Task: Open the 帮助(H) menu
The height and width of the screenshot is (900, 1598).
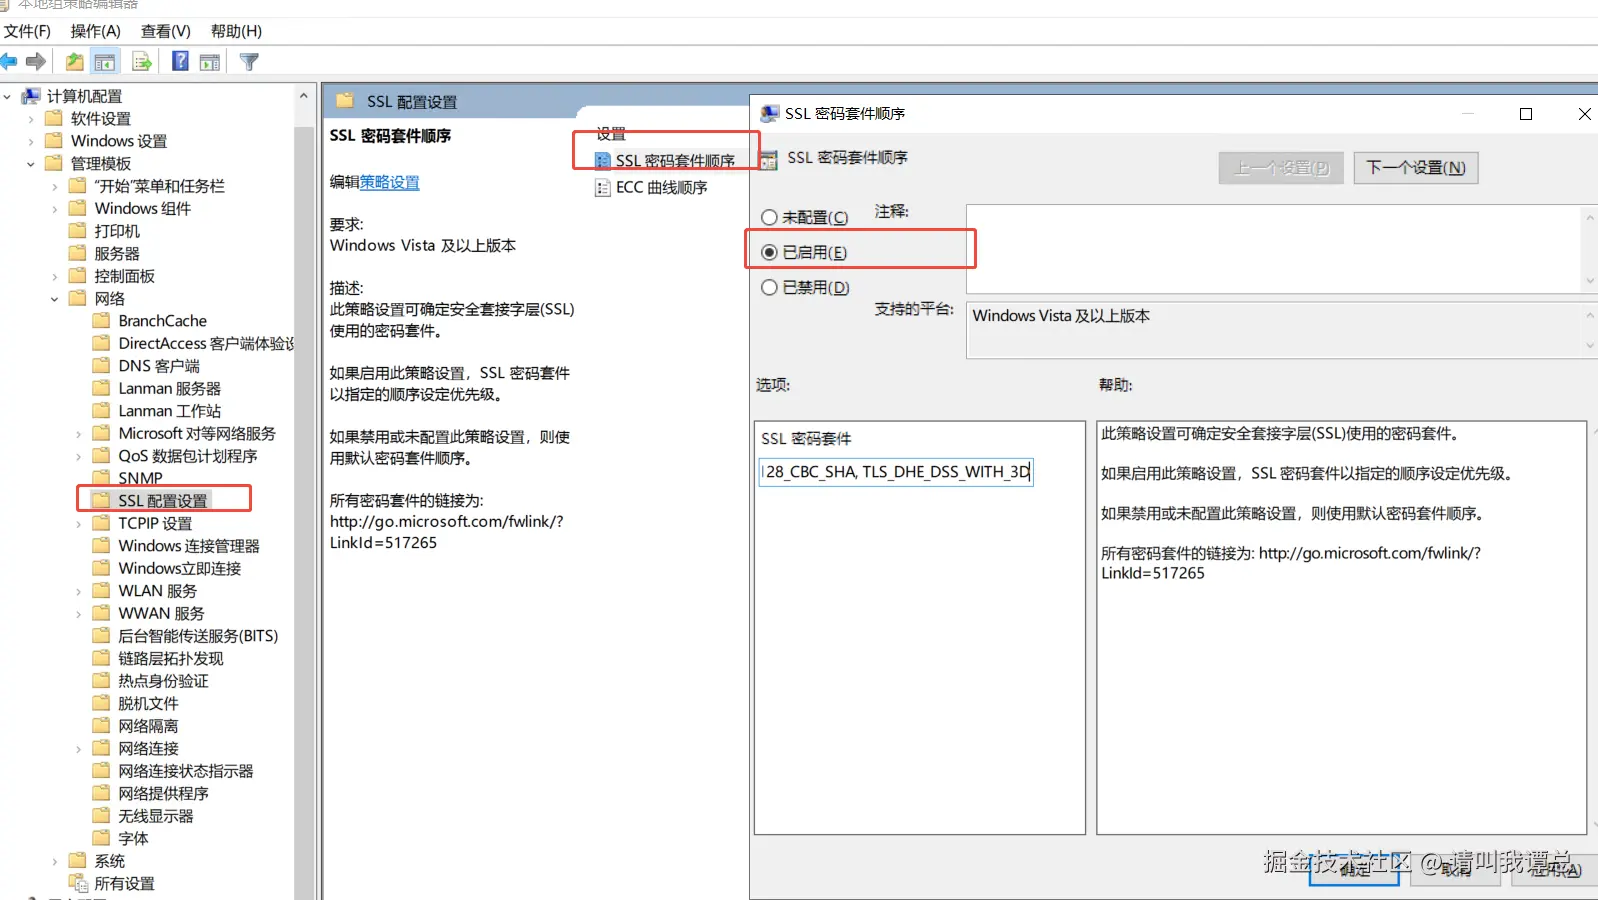Action: click(236, 31)
